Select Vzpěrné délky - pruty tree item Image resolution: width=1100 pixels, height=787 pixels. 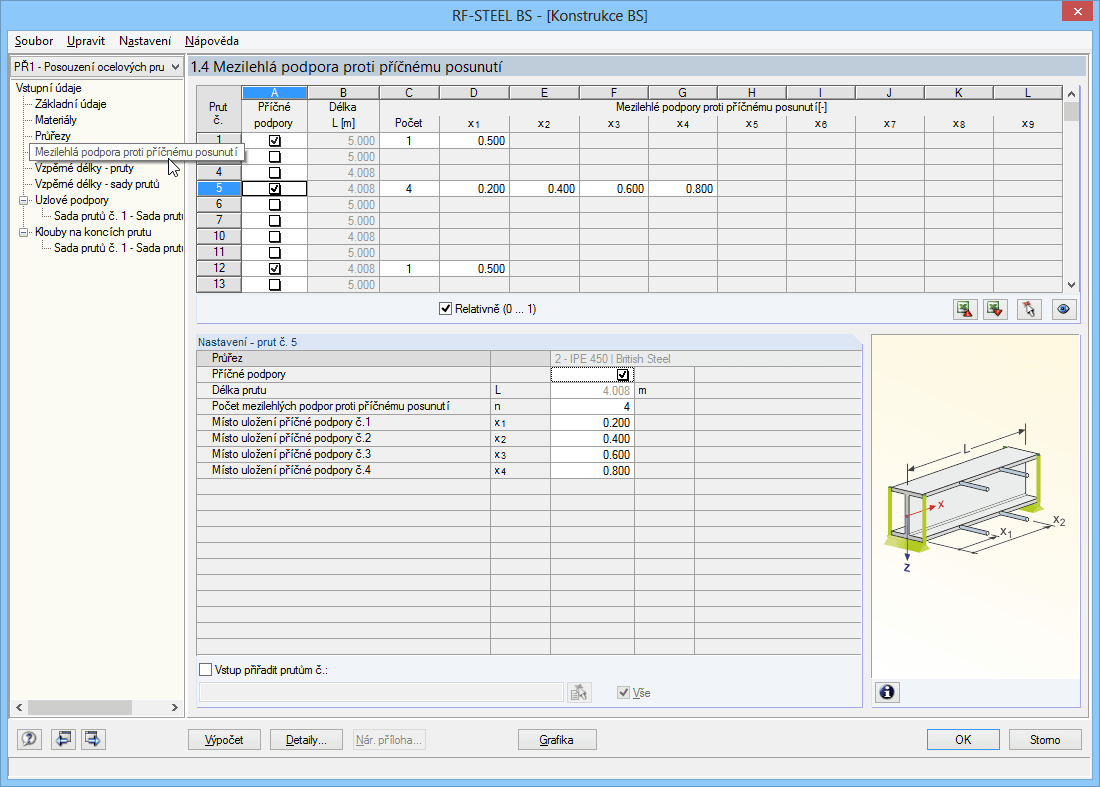point(84,168)
